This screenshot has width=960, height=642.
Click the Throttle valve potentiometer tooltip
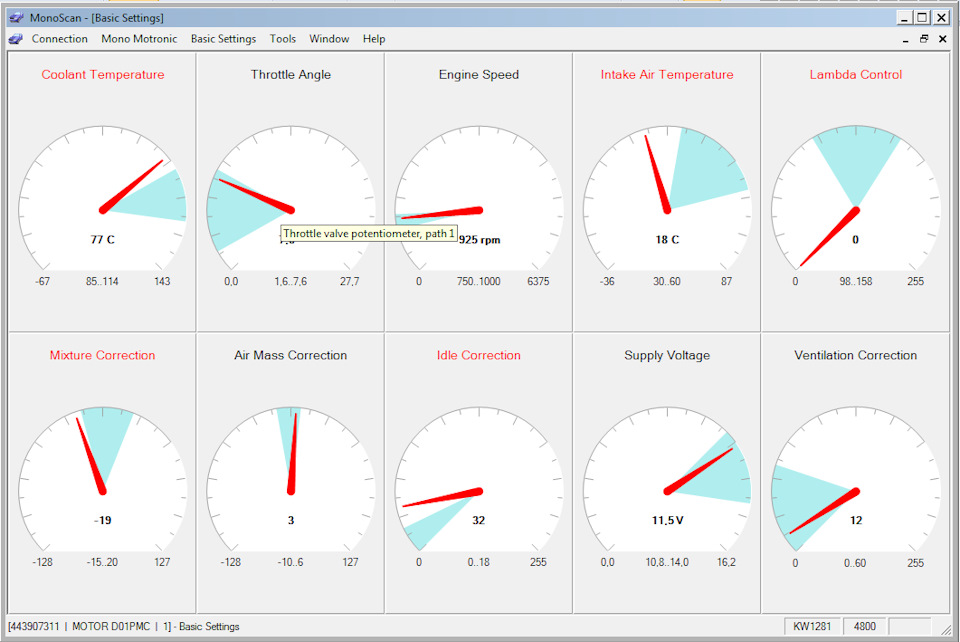(369, 233)
